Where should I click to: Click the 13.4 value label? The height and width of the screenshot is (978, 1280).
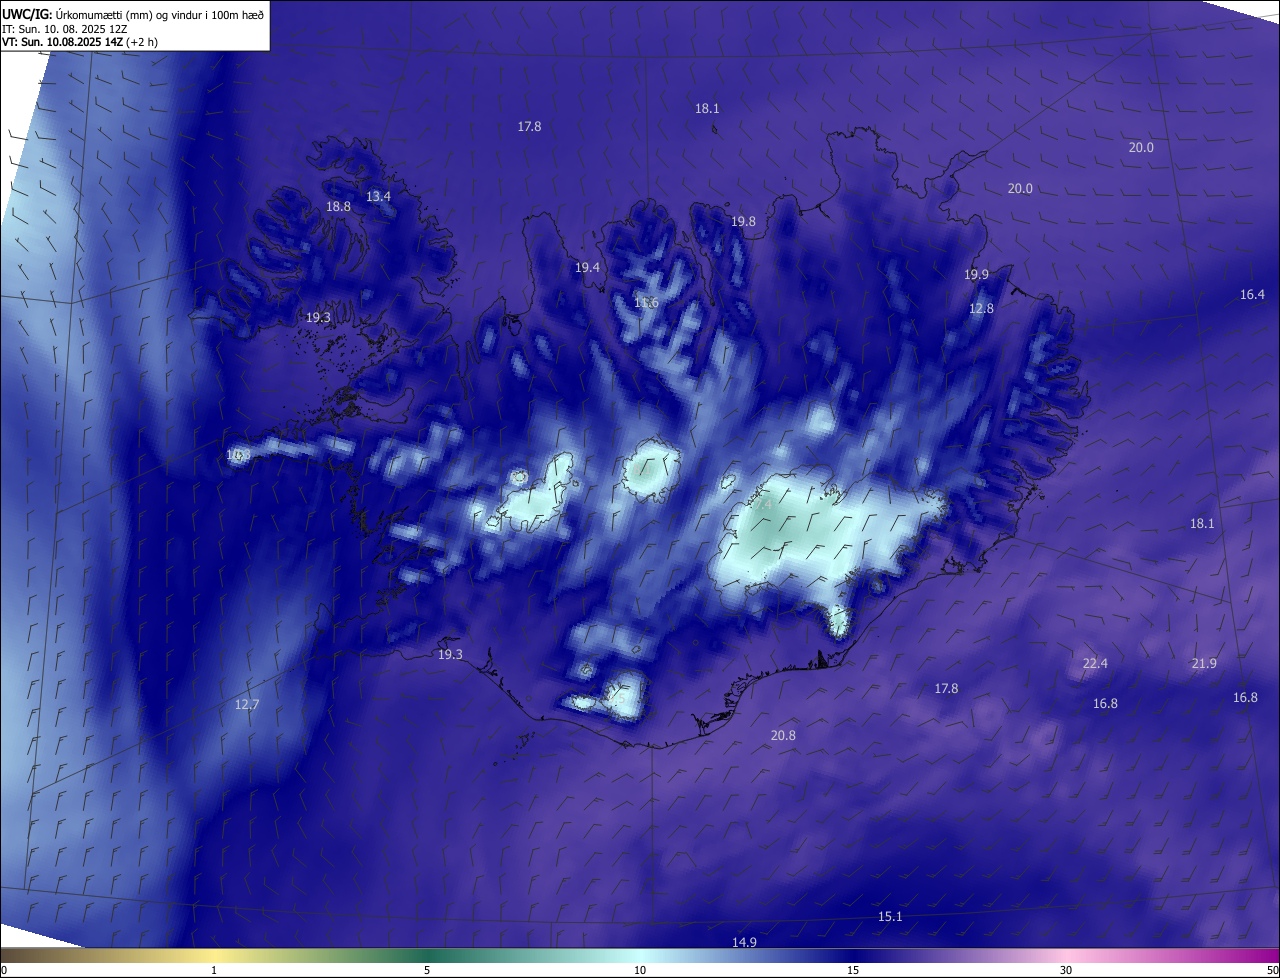tap(378, 196)
